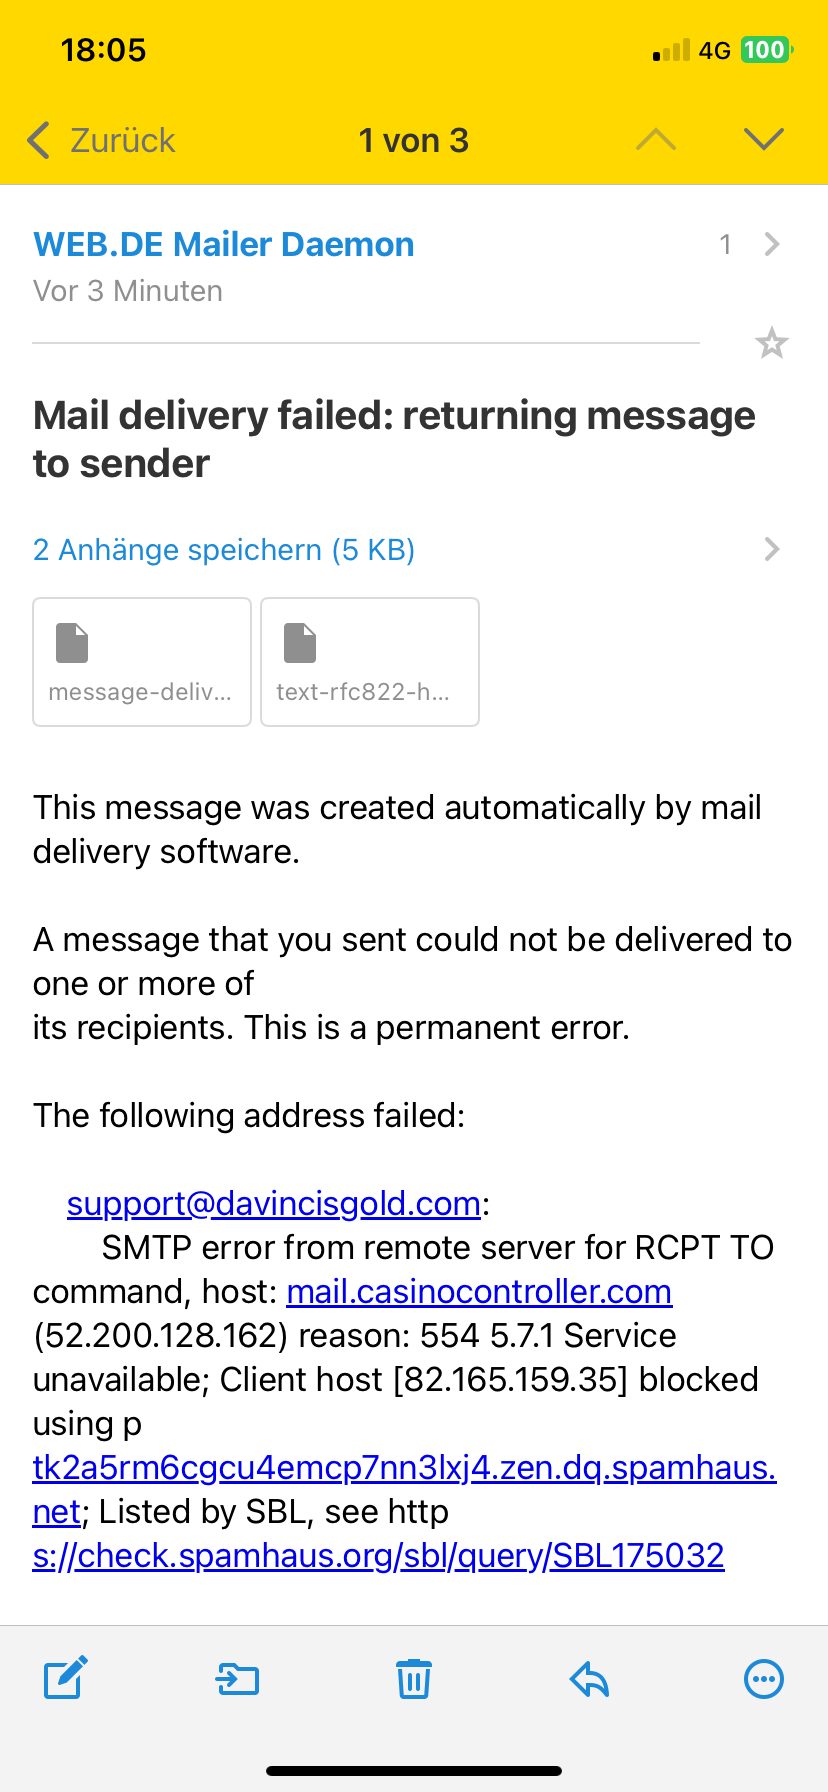The width and height of the screenshot is (828, 1792).
Task: Tap the battery indicator in status bar
Action: pyautogui.click(x=766, y=50)
